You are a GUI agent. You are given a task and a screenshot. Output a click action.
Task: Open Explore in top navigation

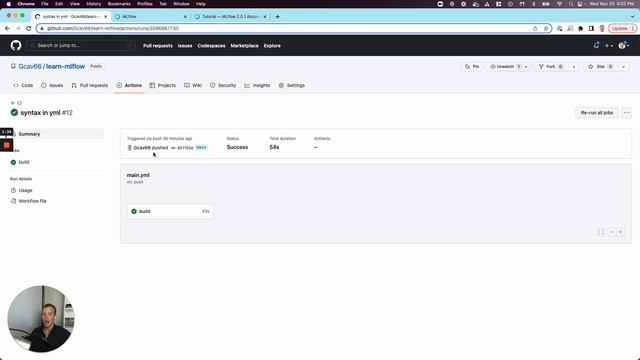[272, 46]
